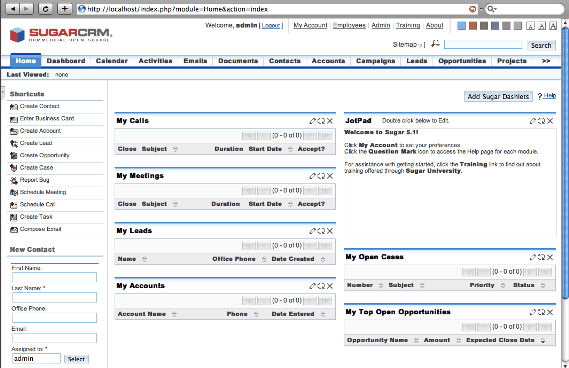Open the Opportunities tab
Viewport: 569px width, 368px height.
pyautogui.click(x=462, y=61)
